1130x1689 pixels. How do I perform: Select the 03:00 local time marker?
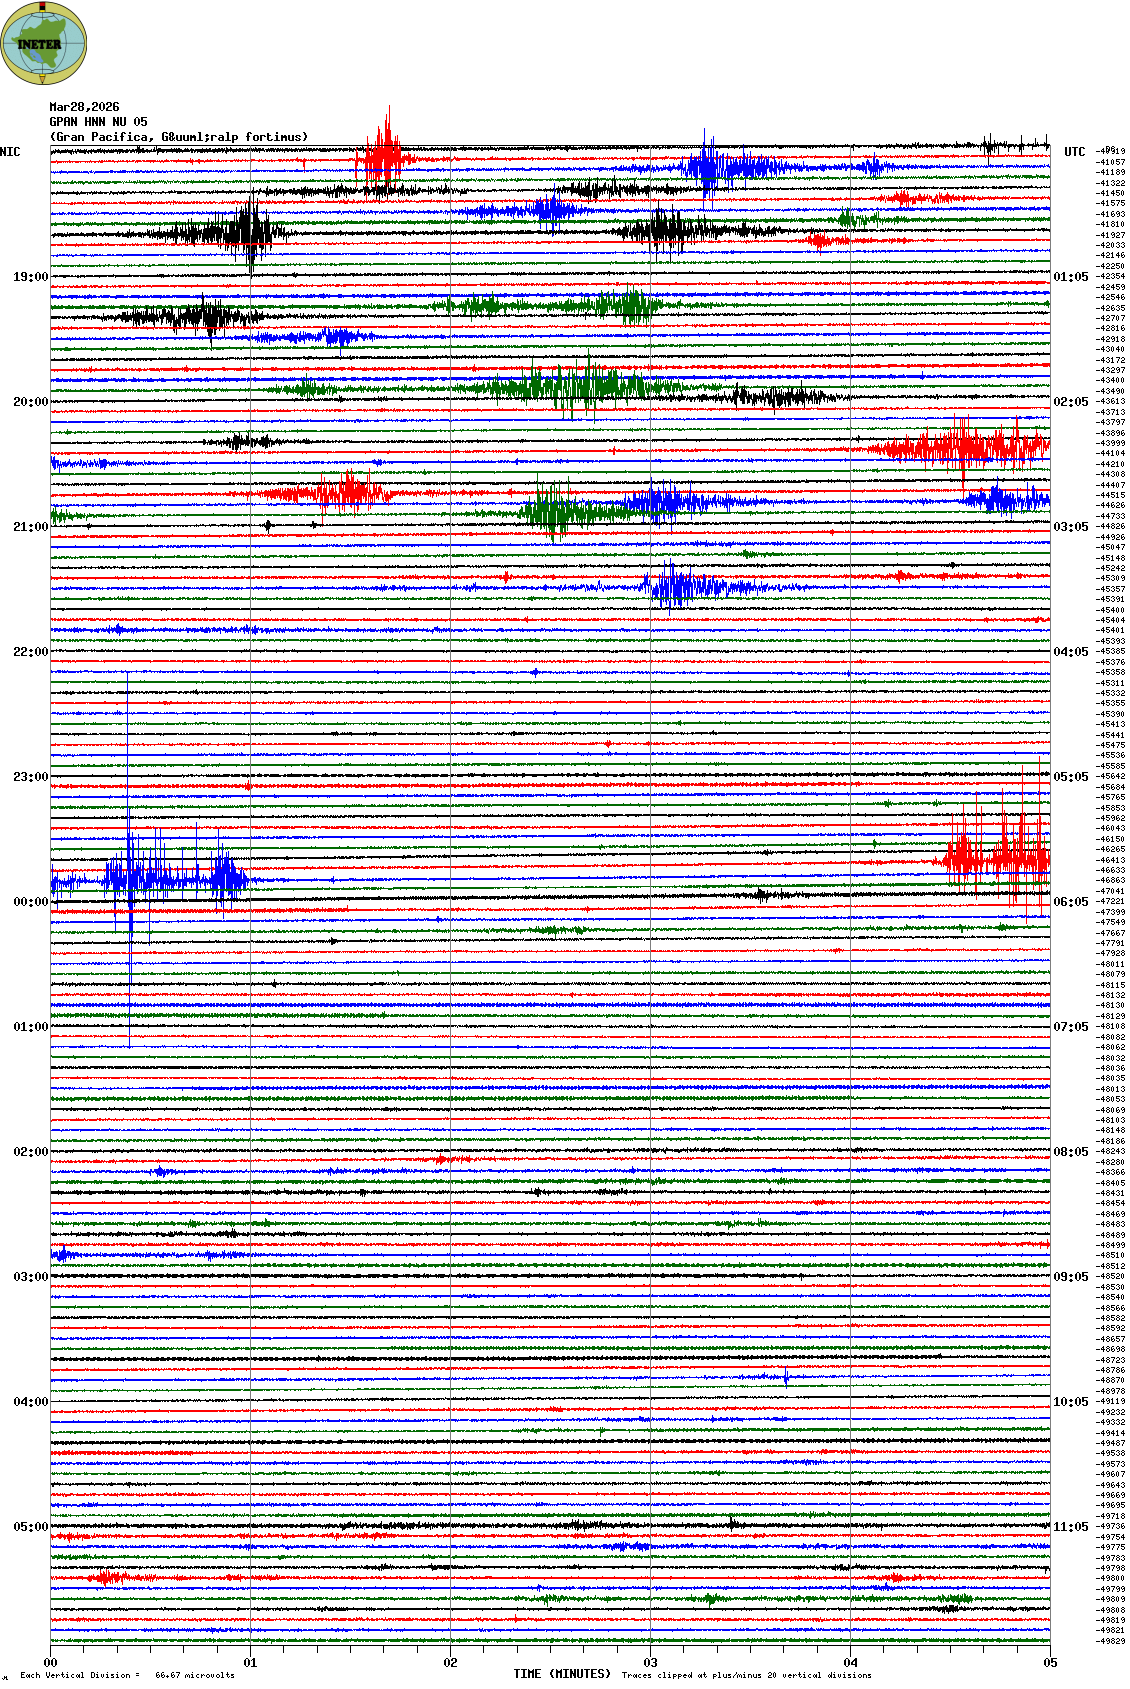pos(30,1277)
